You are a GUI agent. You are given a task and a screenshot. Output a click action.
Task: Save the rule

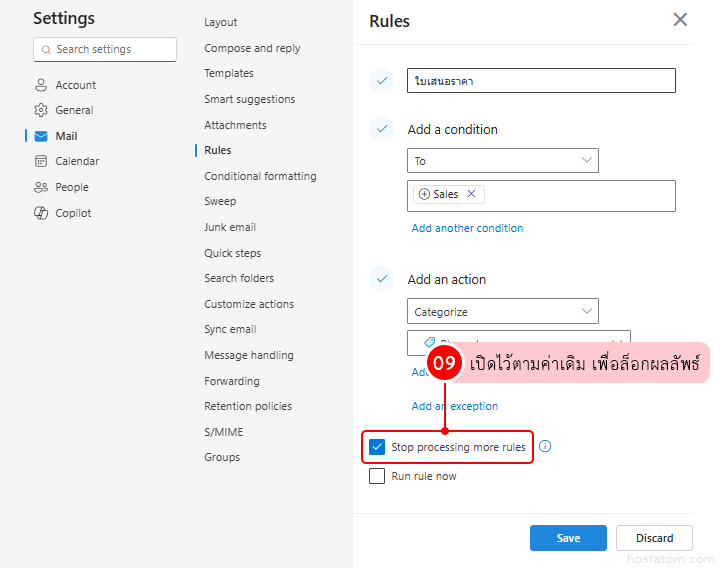pyautogui.click(x=568, y=538)
